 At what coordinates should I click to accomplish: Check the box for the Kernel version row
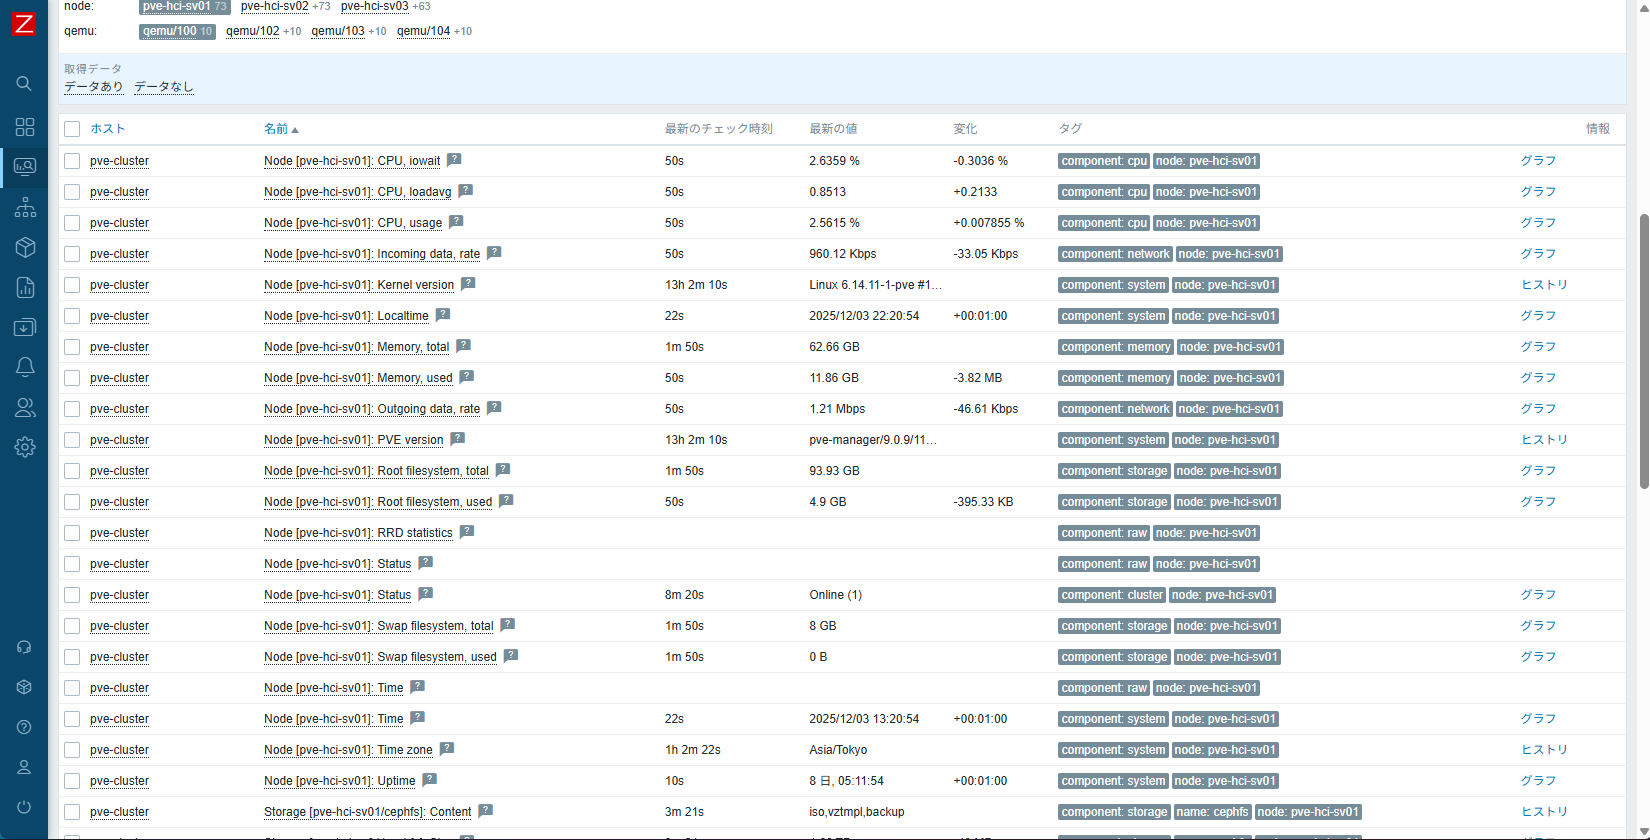point(72,285)
